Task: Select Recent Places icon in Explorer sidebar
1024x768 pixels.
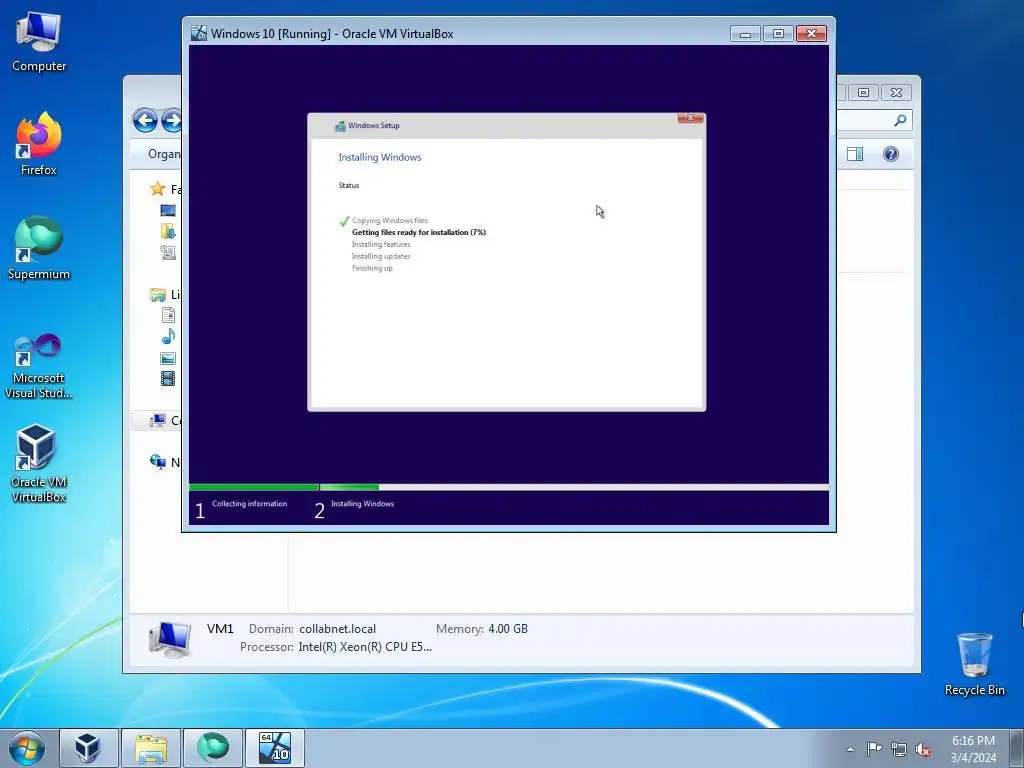Action: click(x=168, y=252)
